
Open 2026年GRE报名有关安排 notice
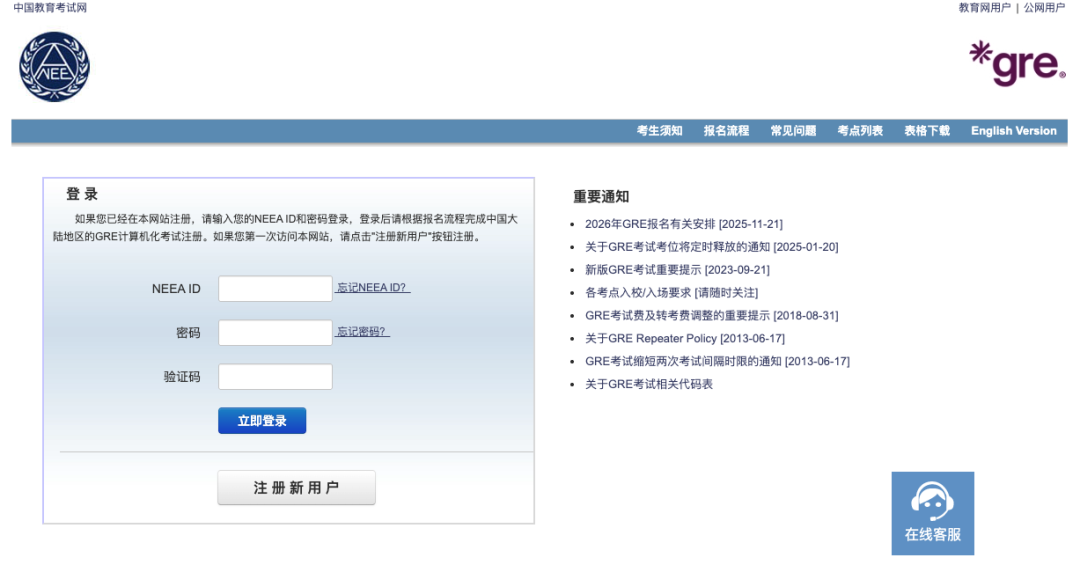(684, 224)
